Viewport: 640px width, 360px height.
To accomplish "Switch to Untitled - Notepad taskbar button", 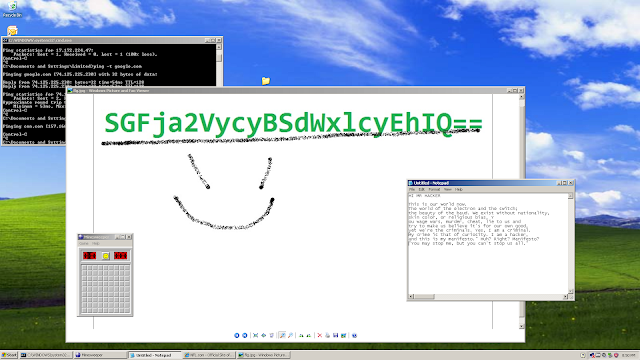I will tap(155, 355).
